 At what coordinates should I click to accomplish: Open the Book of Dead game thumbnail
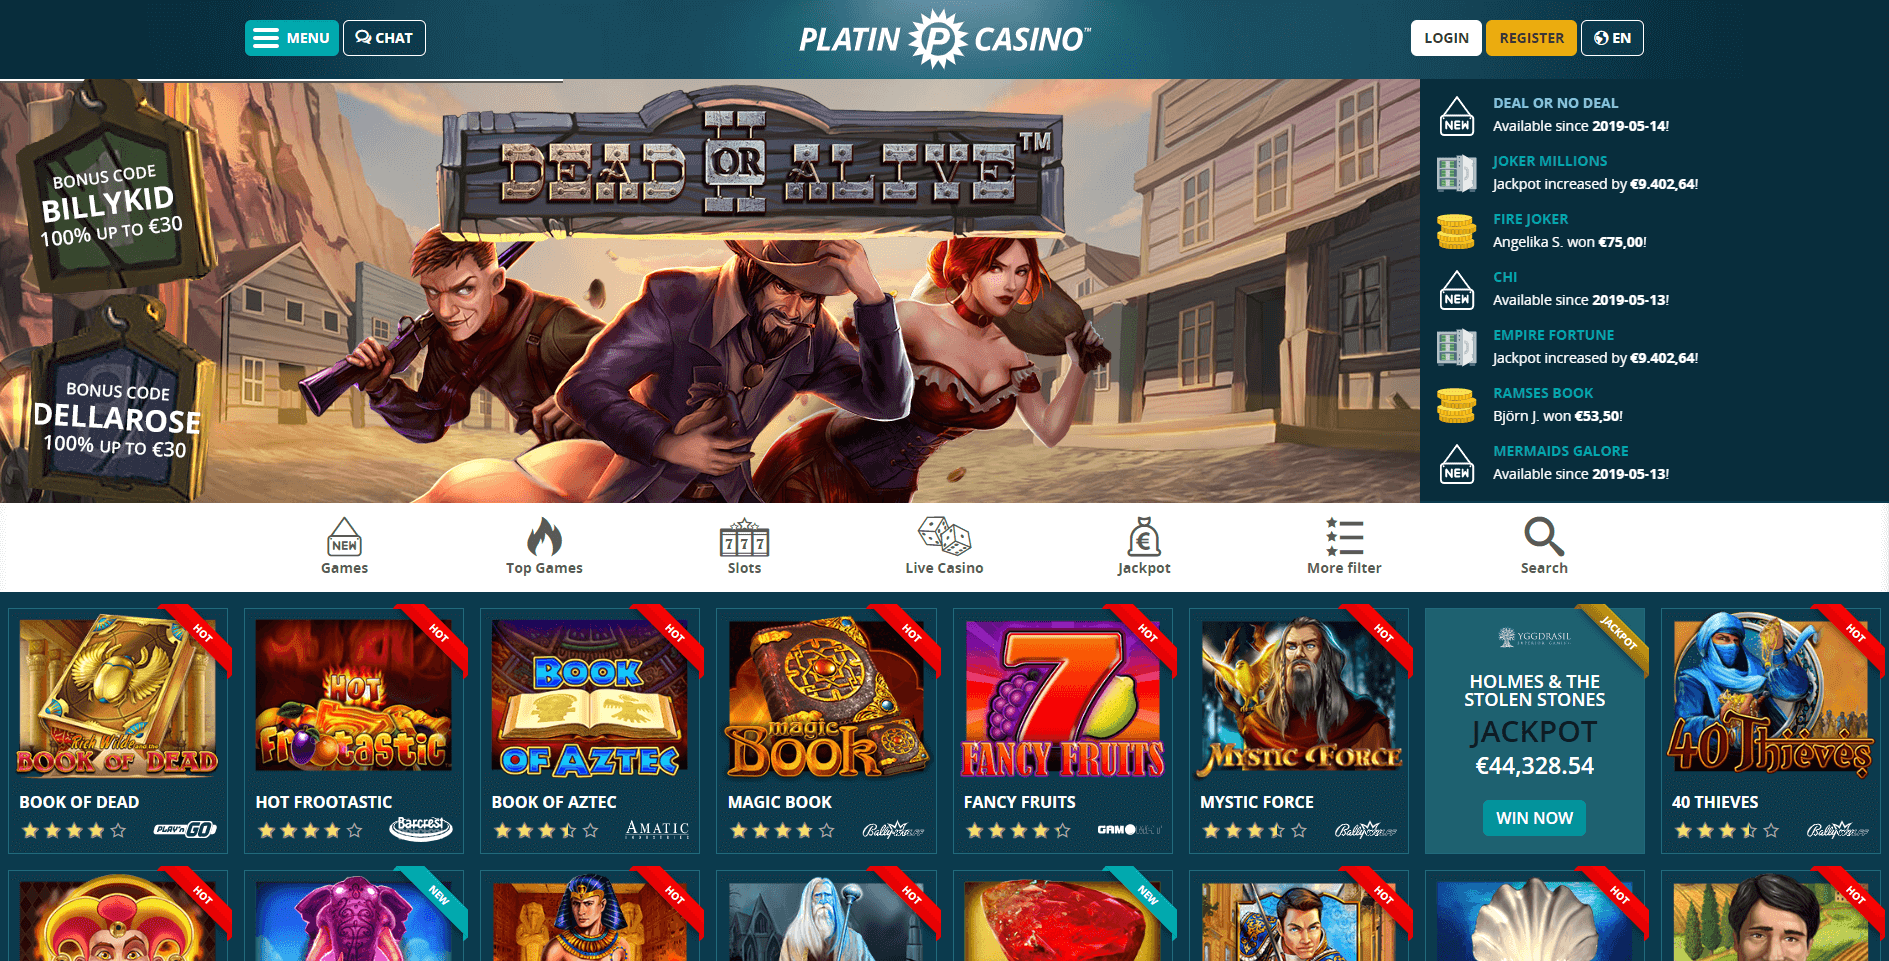point(118,697)
